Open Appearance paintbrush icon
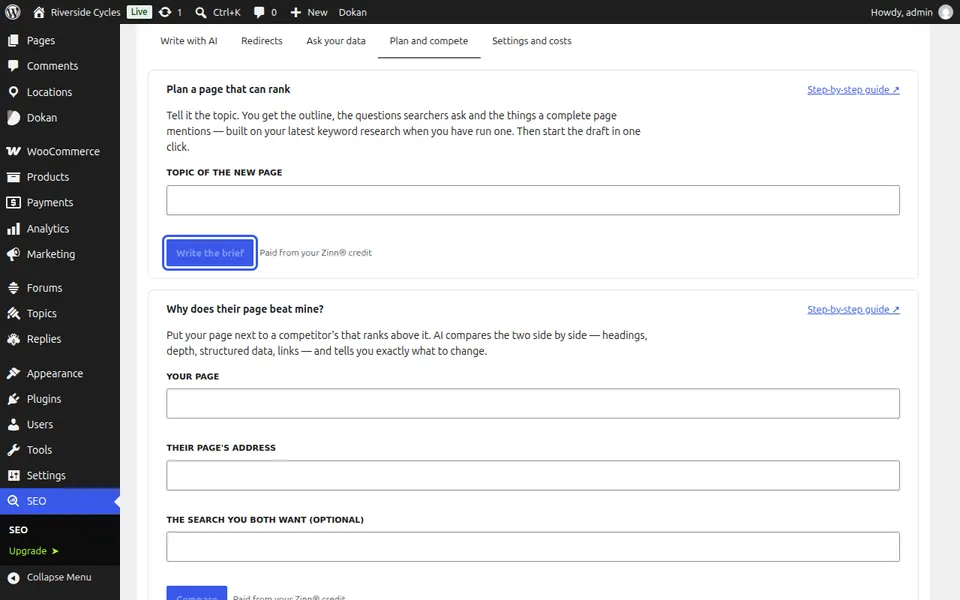This screenshot has width=960, height=600. coord(13,373)
